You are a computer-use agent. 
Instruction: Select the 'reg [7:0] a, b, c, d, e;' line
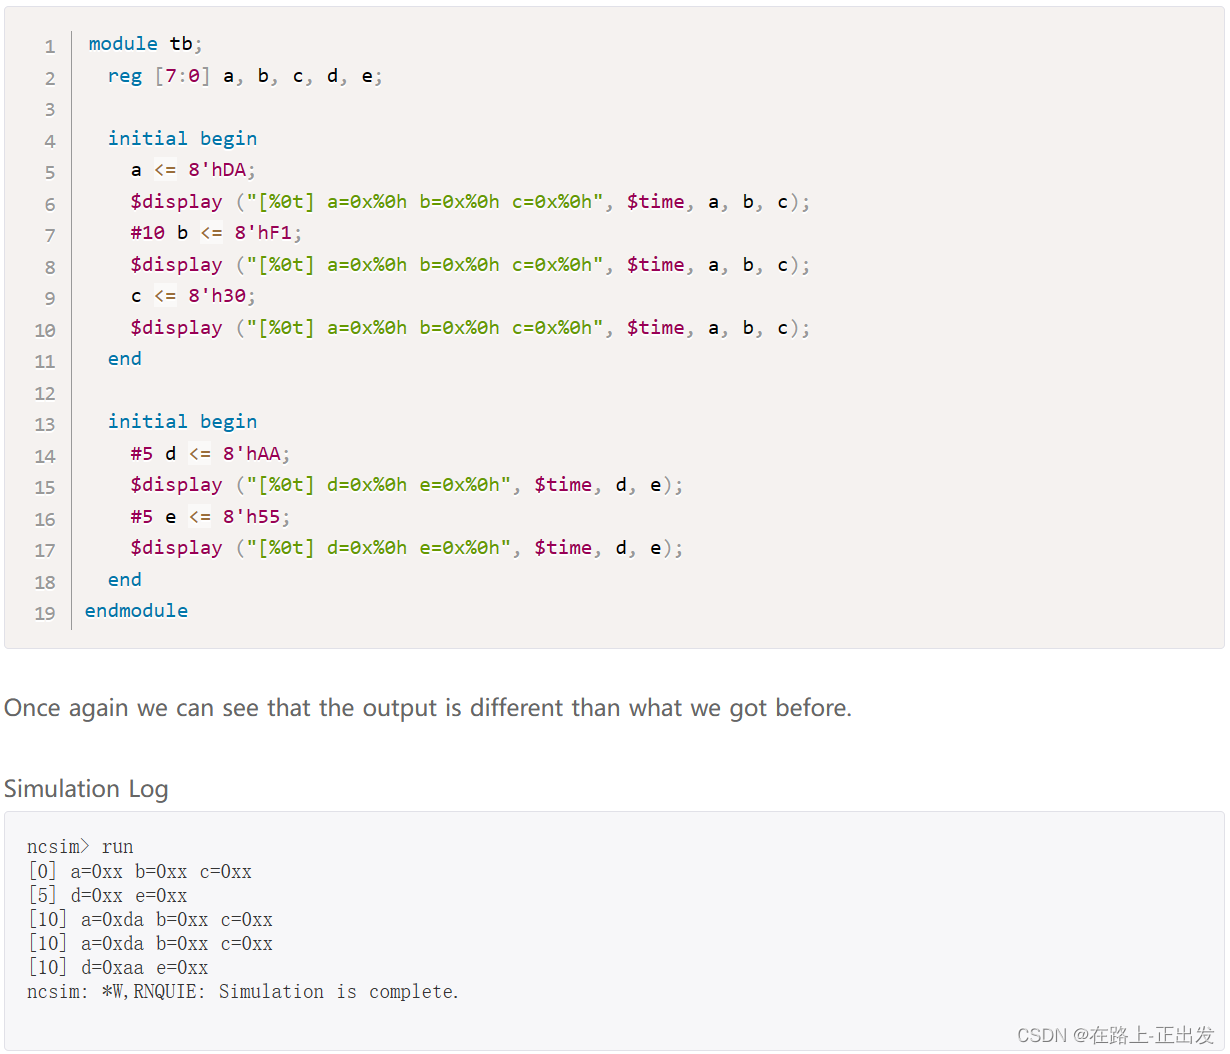(245, 76)
